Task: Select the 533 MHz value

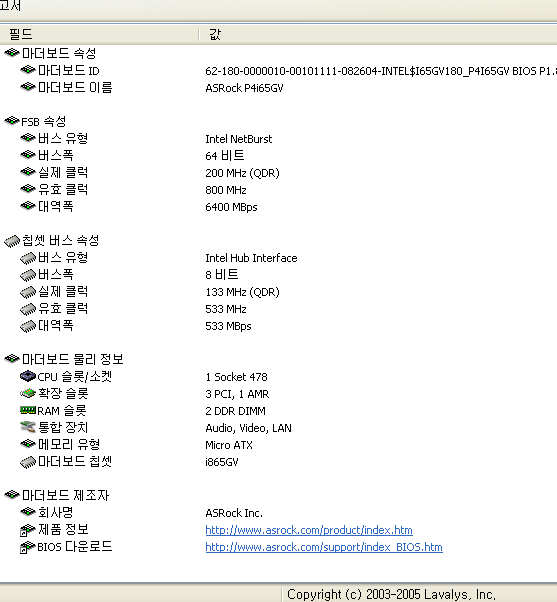Action: pos(226,309)
